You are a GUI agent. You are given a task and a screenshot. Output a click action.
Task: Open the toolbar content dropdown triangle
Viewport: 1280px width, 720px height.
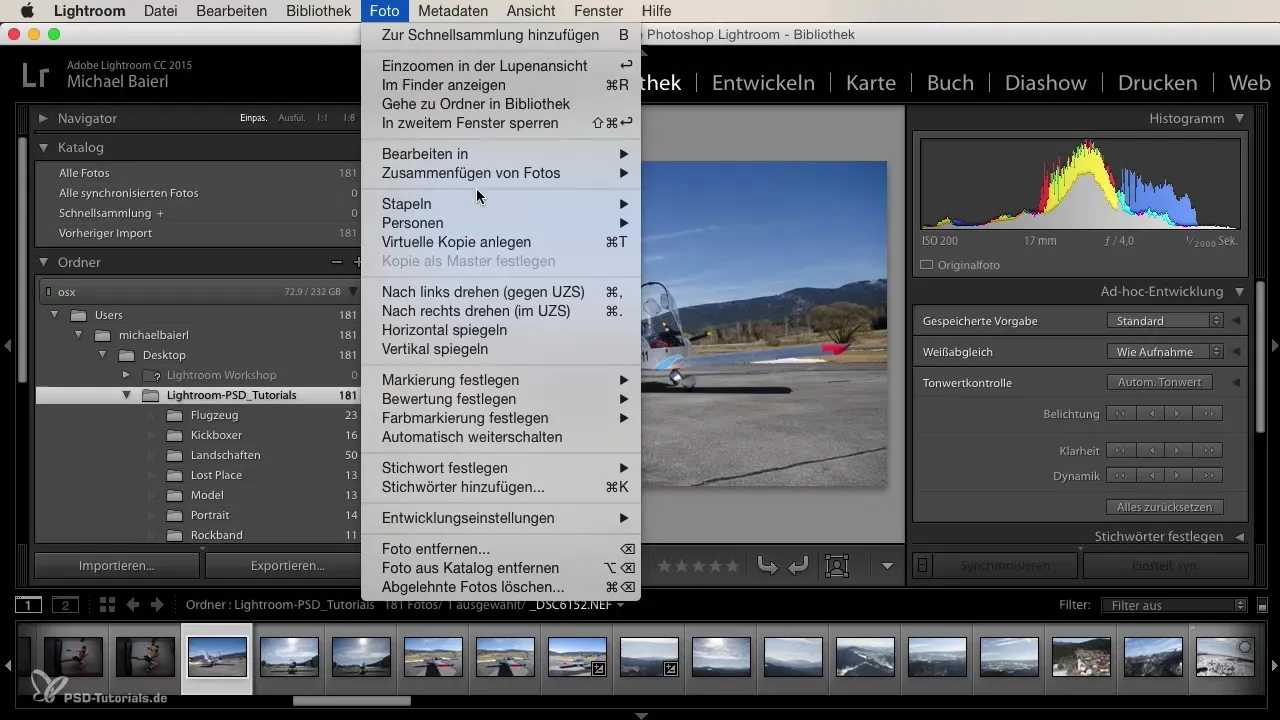click(887, 566)
